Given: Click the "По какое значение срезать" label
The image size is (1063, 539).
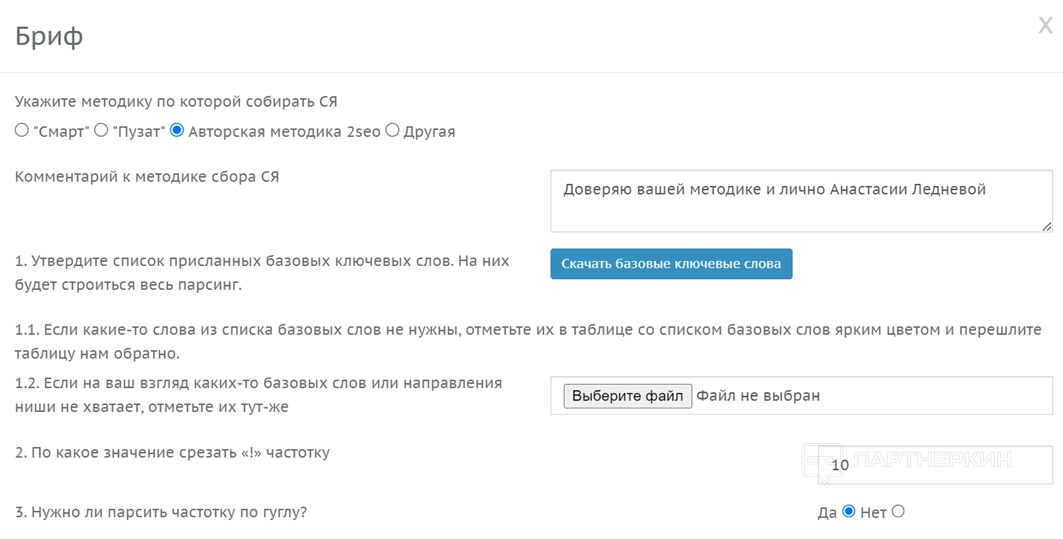Looking at the screenshot, I should (x=172, y=452).
